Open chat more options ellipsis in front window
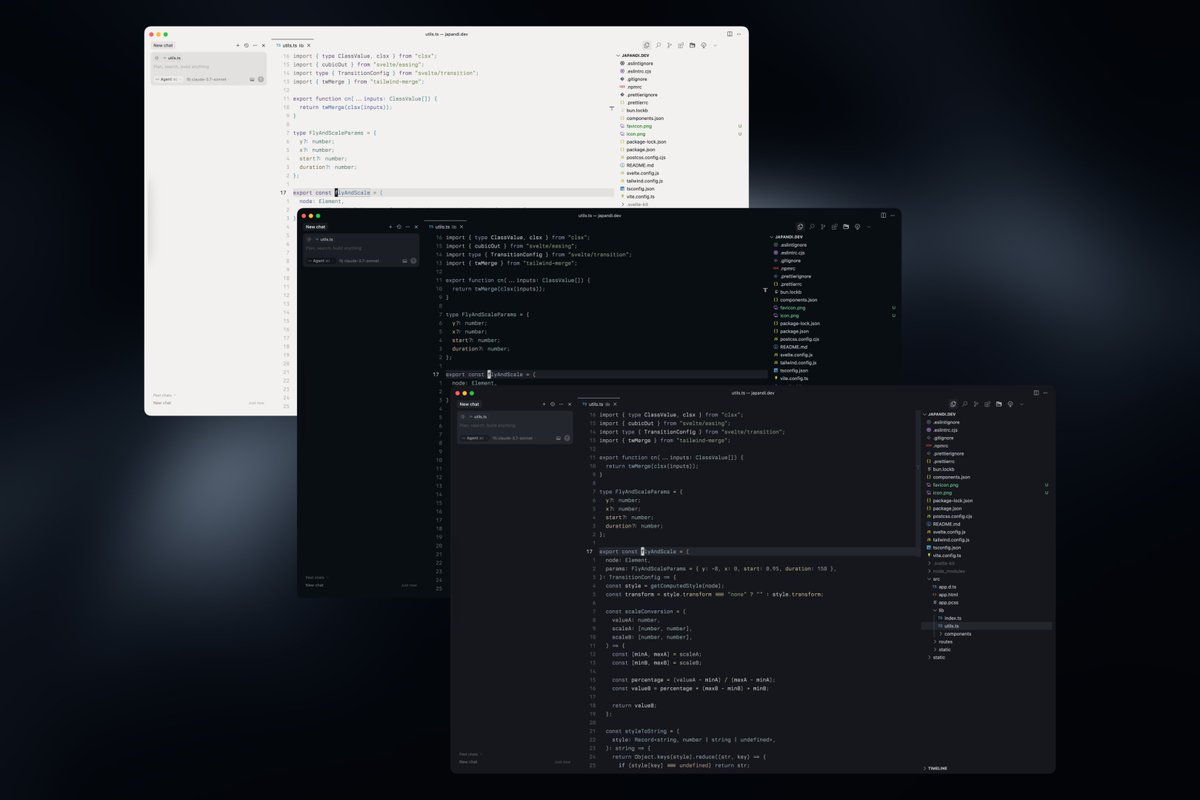 click(561, 404)
